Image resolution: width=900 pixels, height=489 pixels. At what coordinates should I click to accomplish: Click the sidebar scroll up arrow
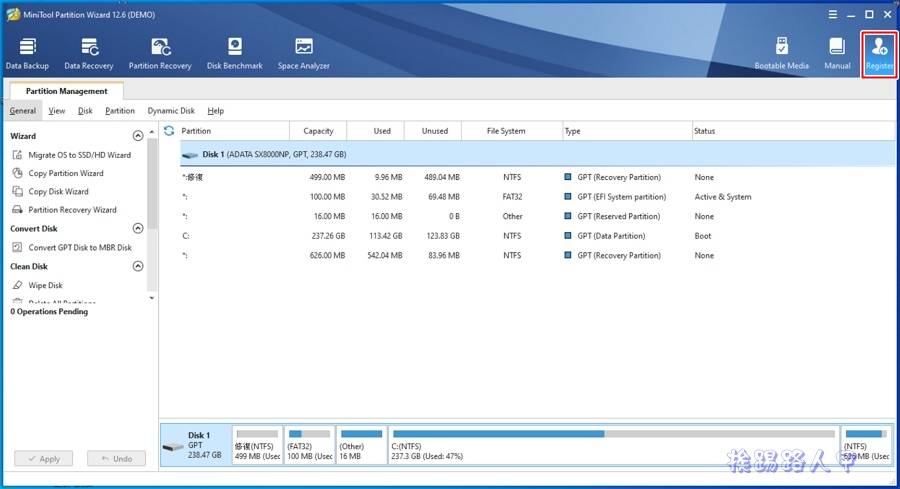(x=152, y=132)
